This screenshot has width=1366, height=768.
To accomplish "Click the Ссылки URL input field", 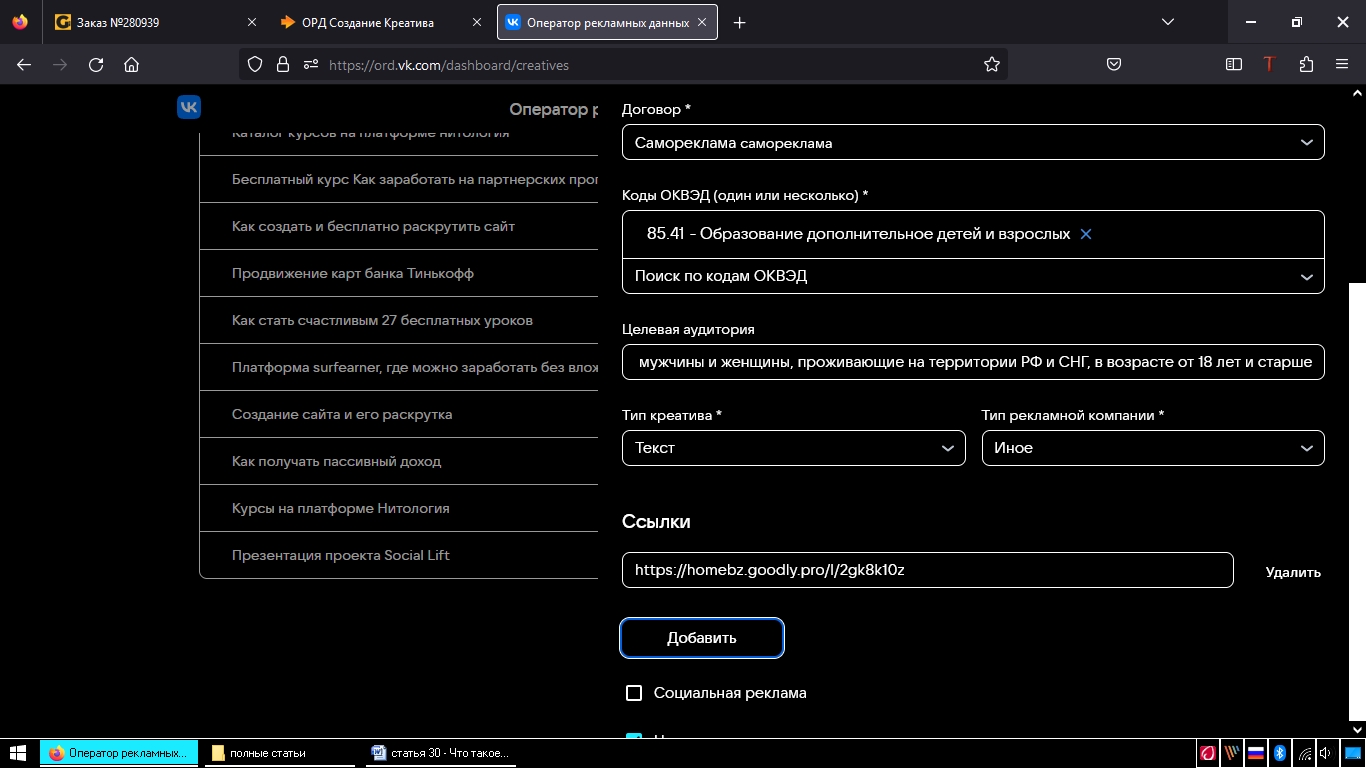I will pyautogui.click(x=928, y=570).
